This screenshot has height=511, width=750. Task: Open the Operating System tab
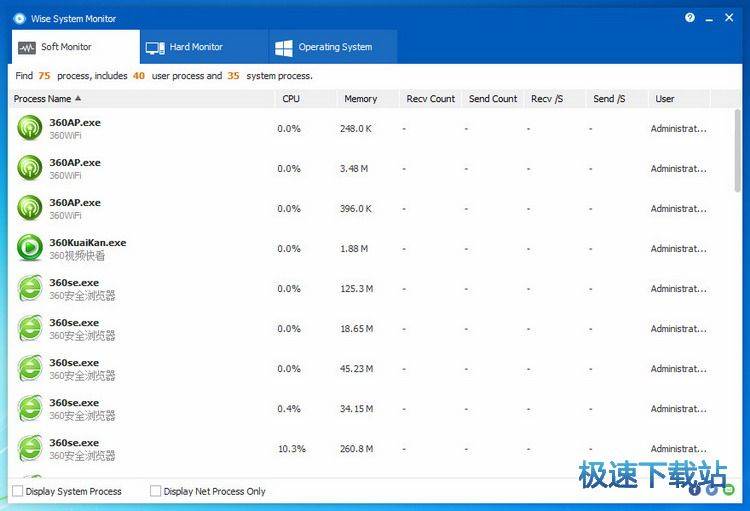(x=323, y=47)
